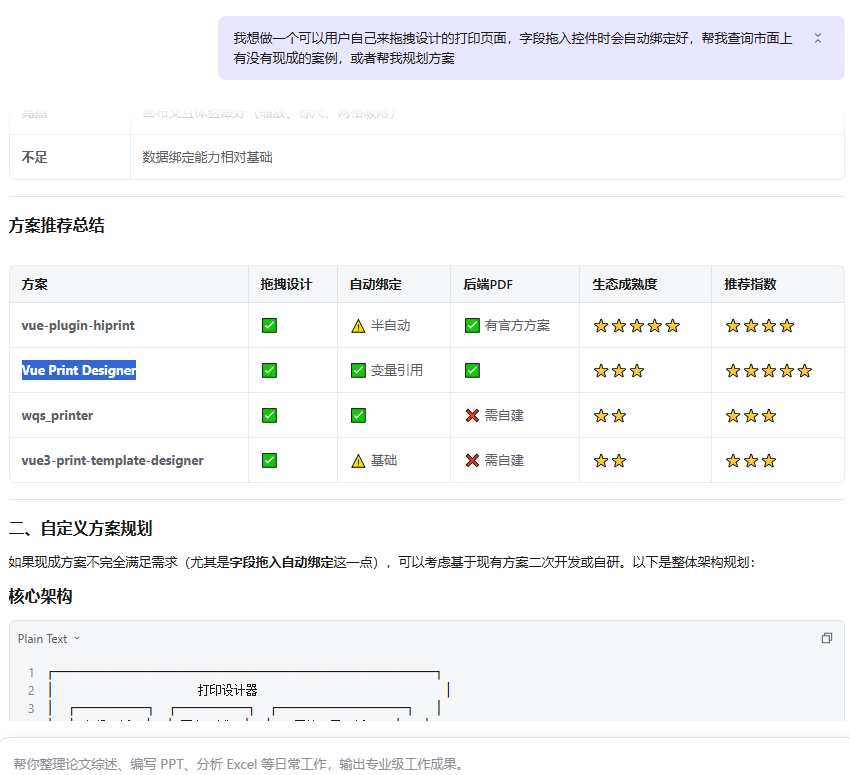Click the highlighted Vue Print Designer text

79,370
